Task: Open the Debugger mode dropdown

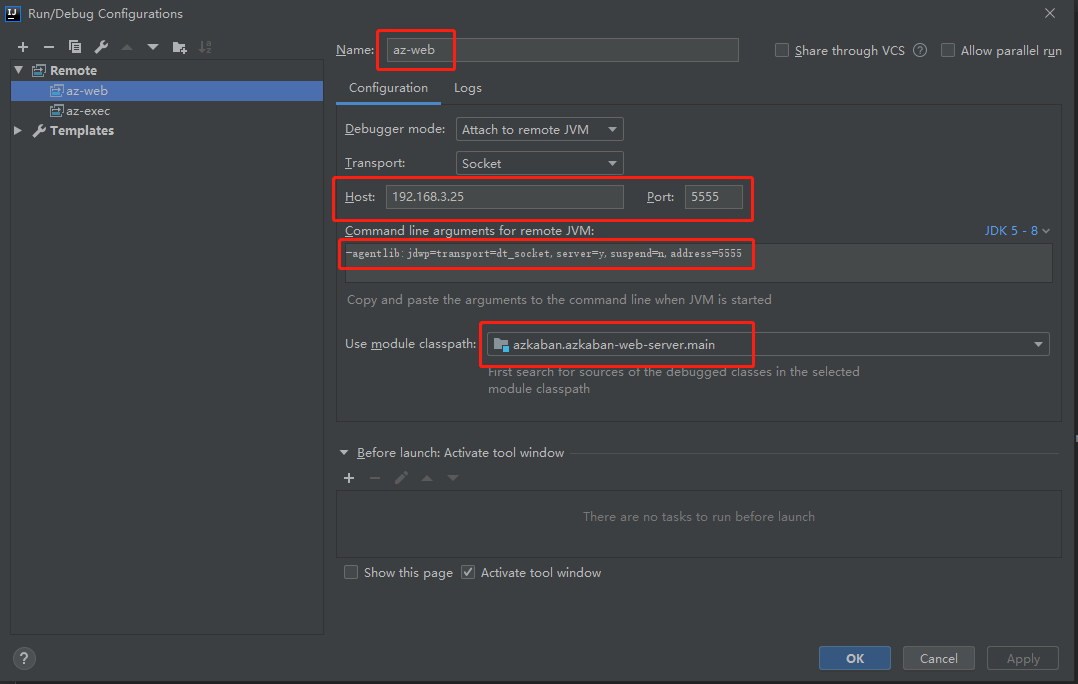Action: click(540, 129)
